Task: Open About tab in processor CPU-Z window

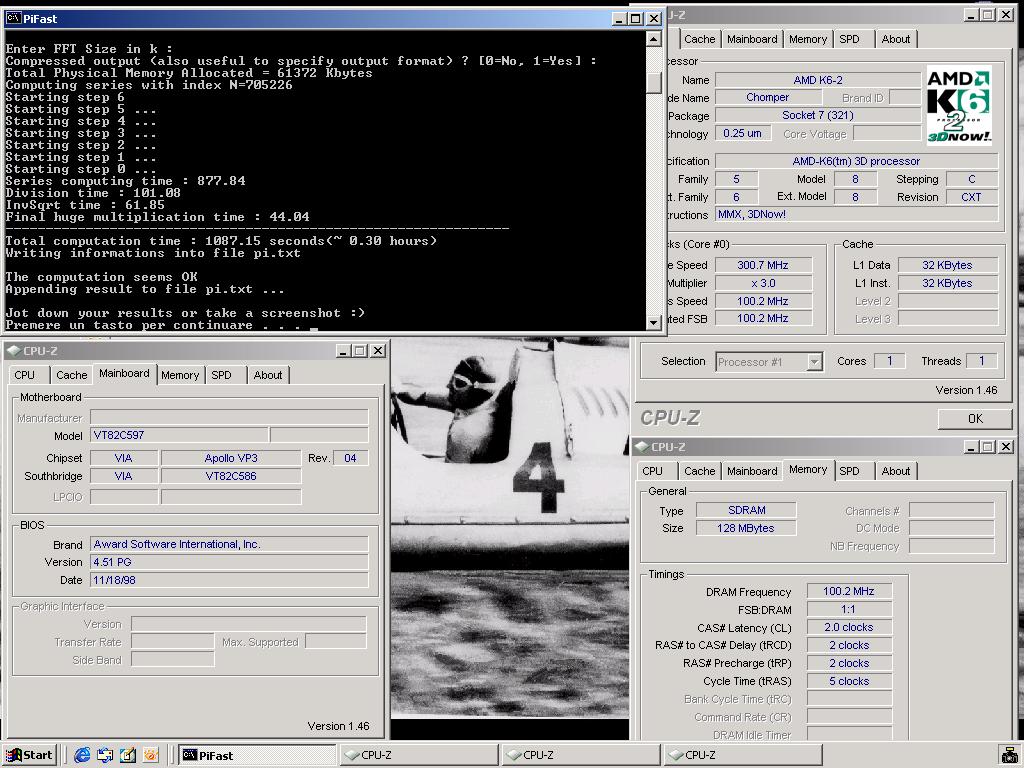Action: tap(895, 39)
